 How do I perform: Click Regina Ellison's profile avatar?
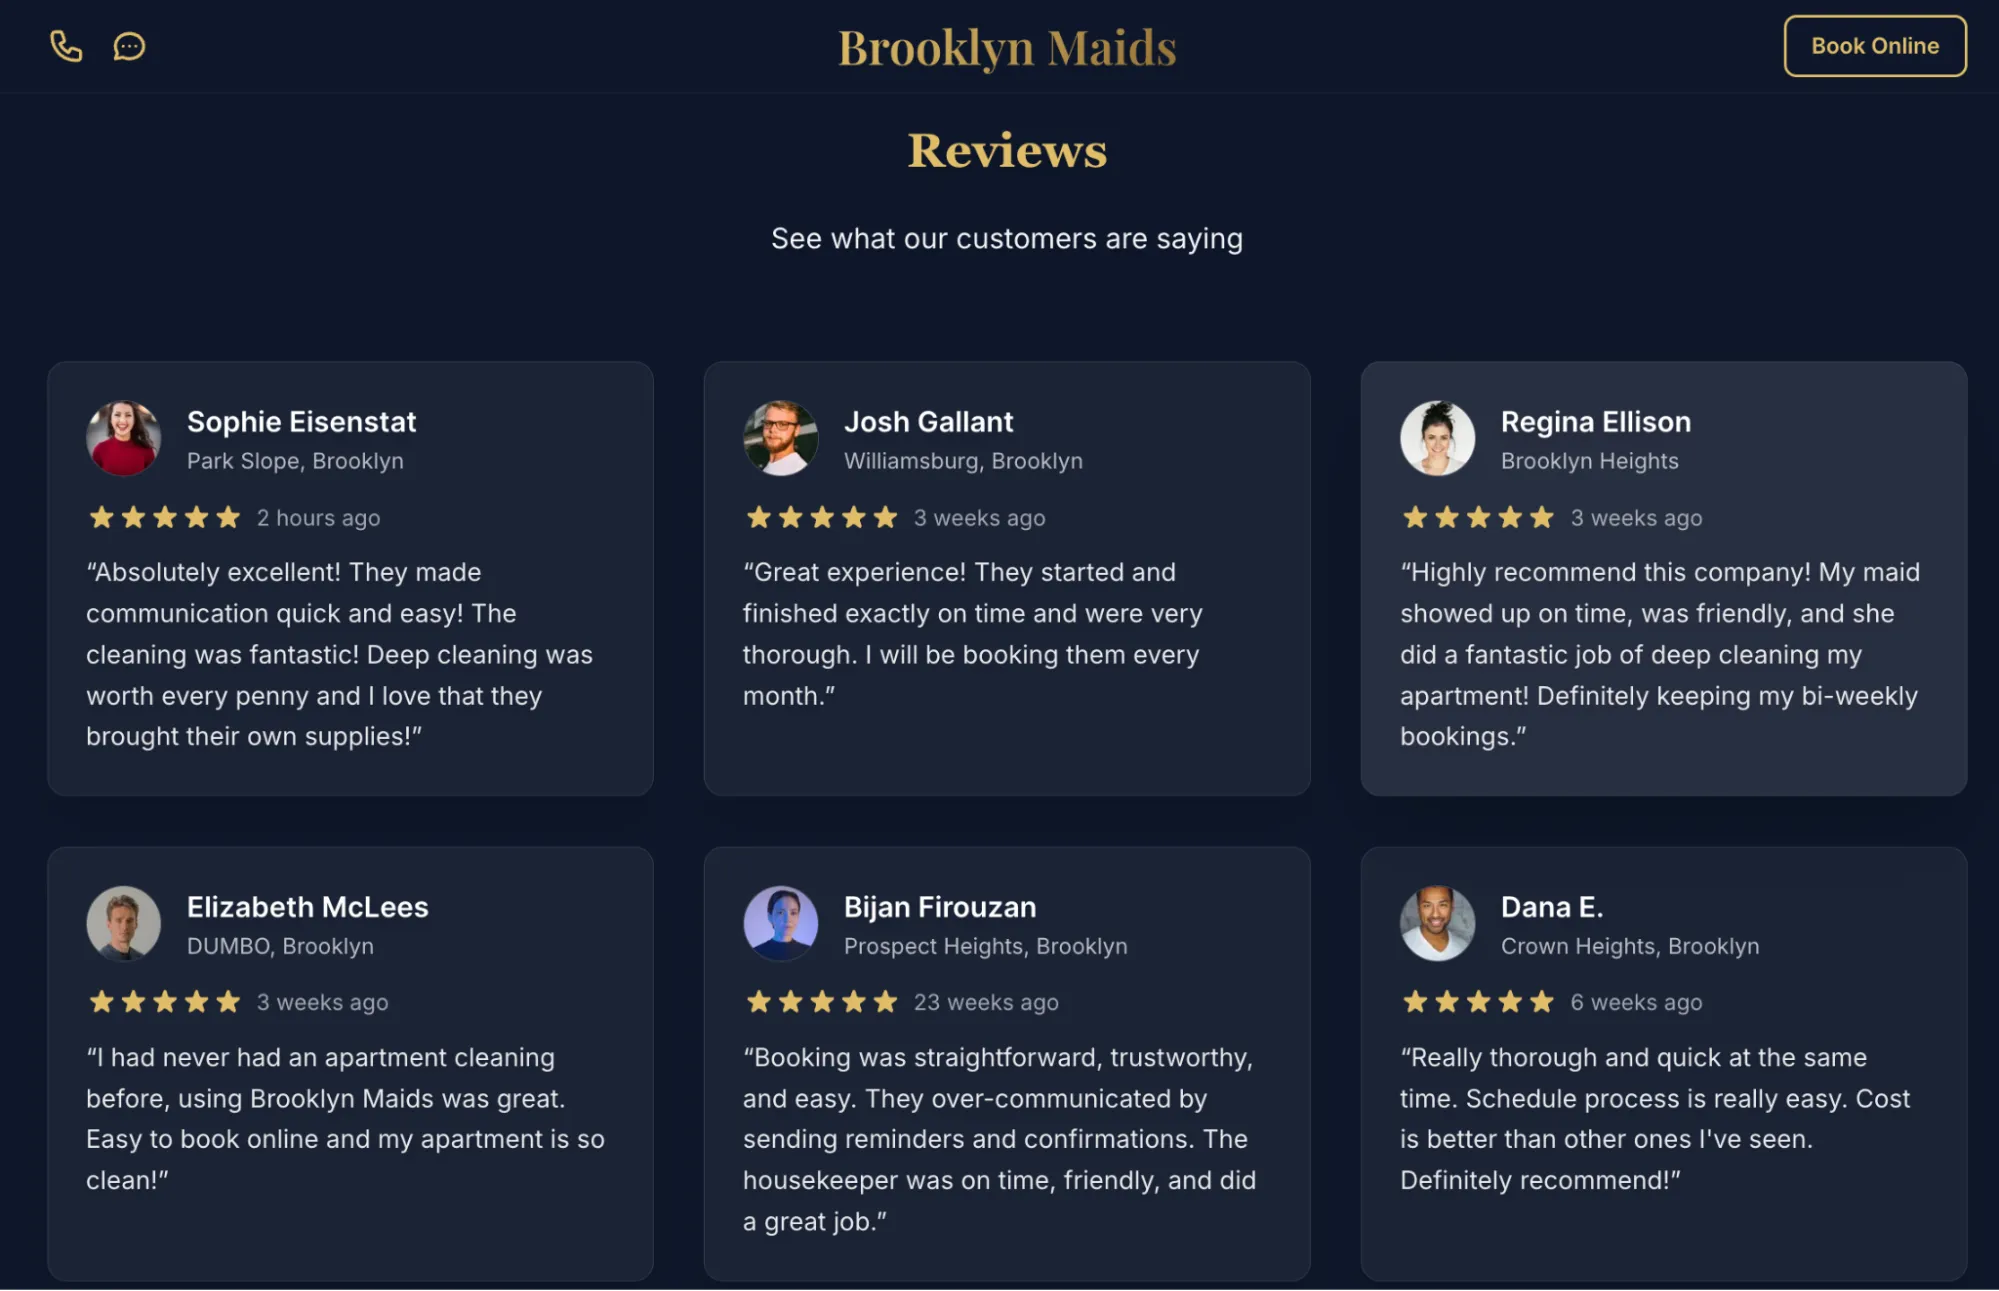pyautogui.click(x=1437, y=438)
